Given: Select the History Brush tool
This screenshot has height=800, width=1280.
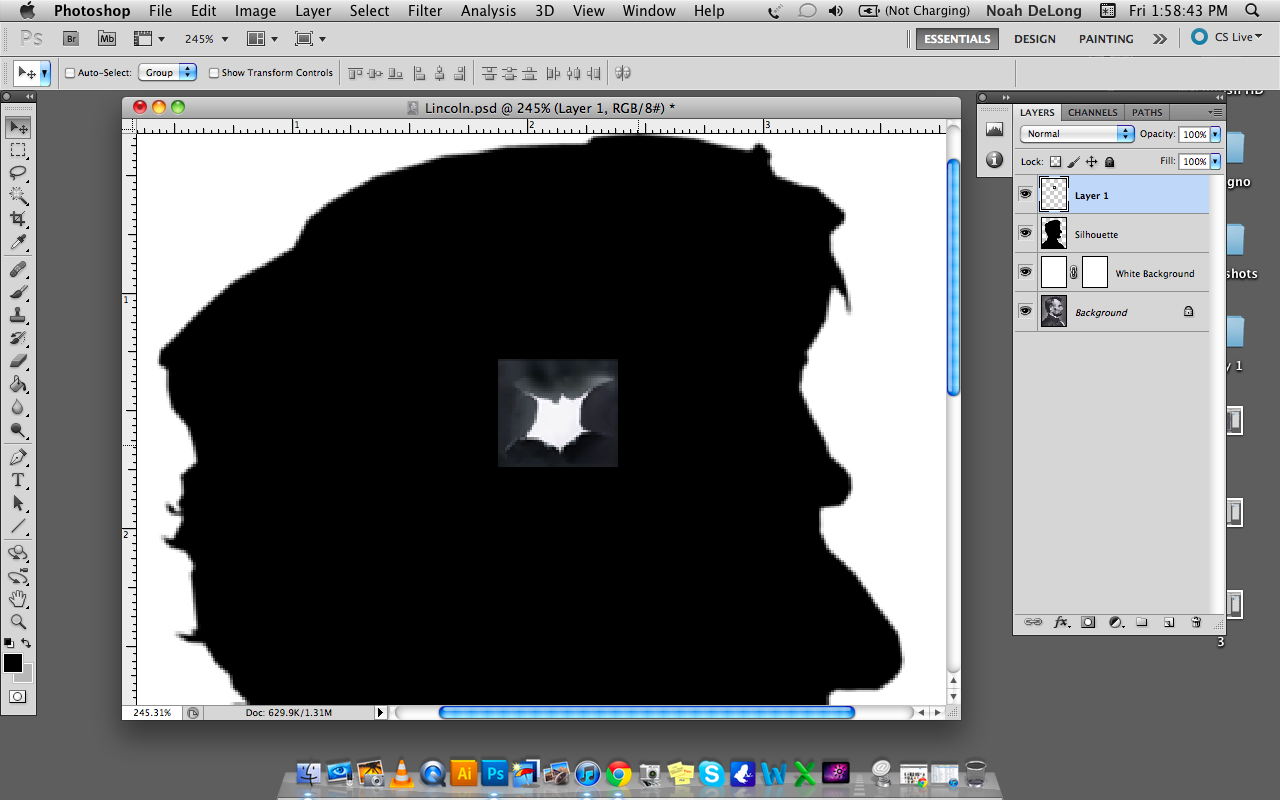Looking at the screenshot, I should [x=18, y=338].
